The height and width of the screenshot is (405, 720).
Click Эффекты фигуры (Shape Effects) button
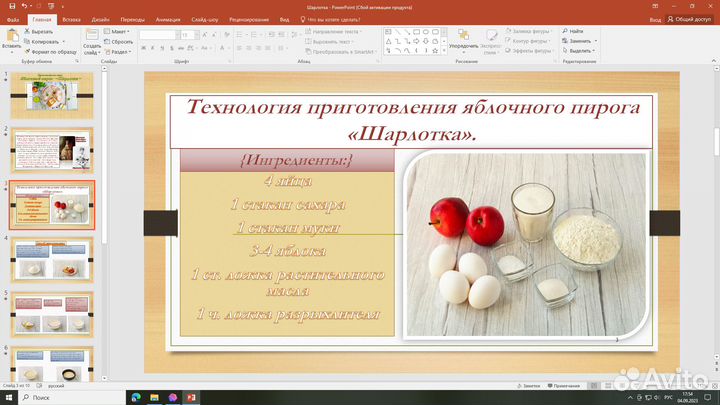click(x=529, y=51)
